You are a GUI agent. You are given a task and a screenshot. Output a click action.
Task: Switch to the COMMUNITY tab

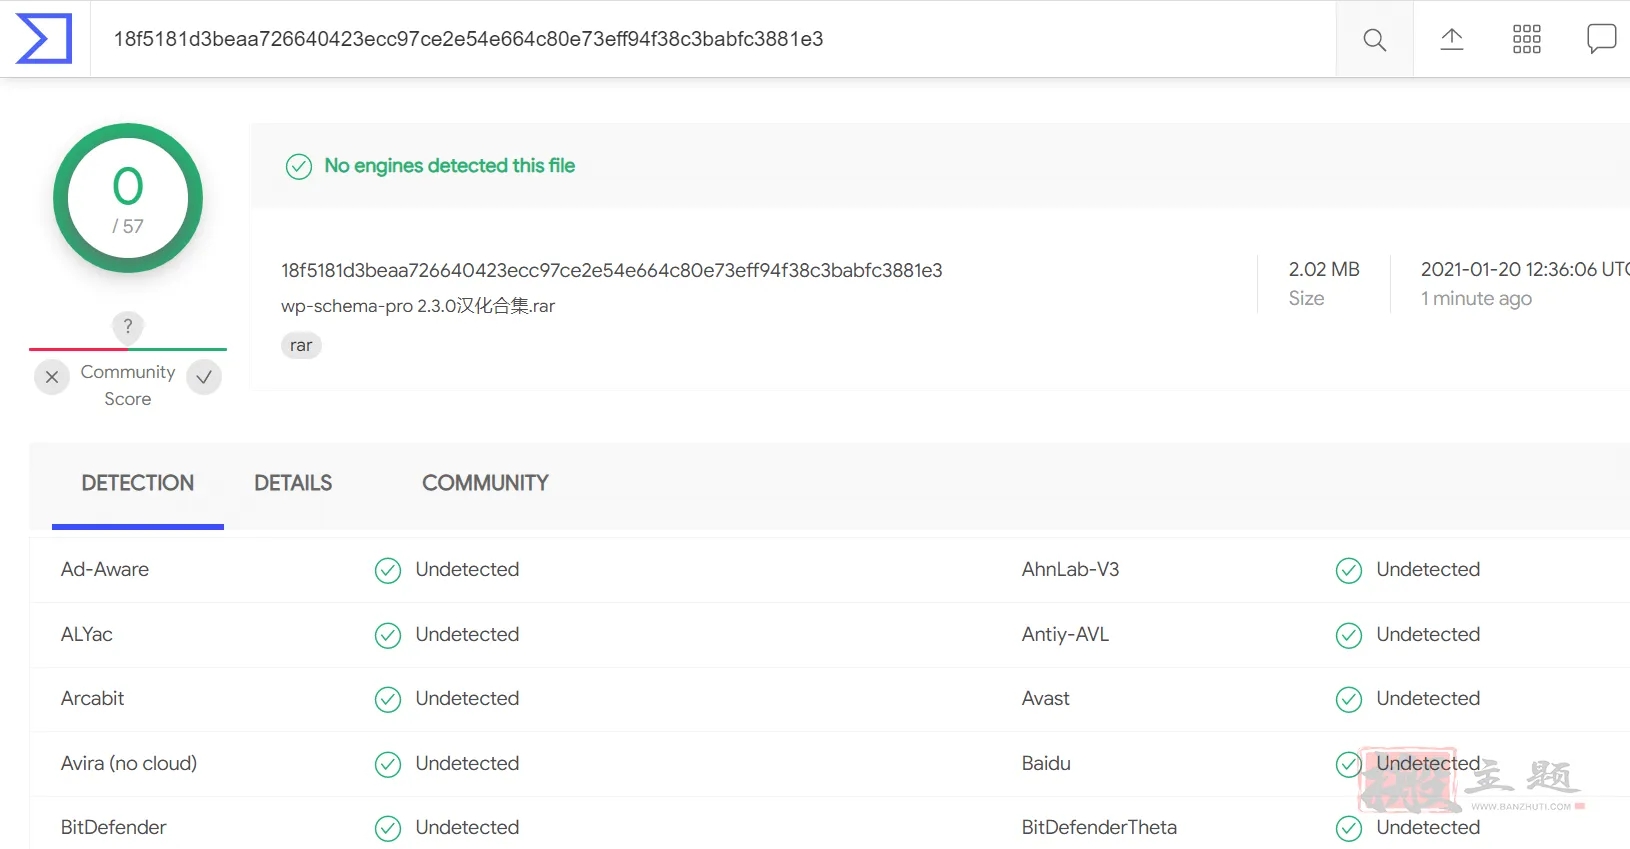point(485,483)
